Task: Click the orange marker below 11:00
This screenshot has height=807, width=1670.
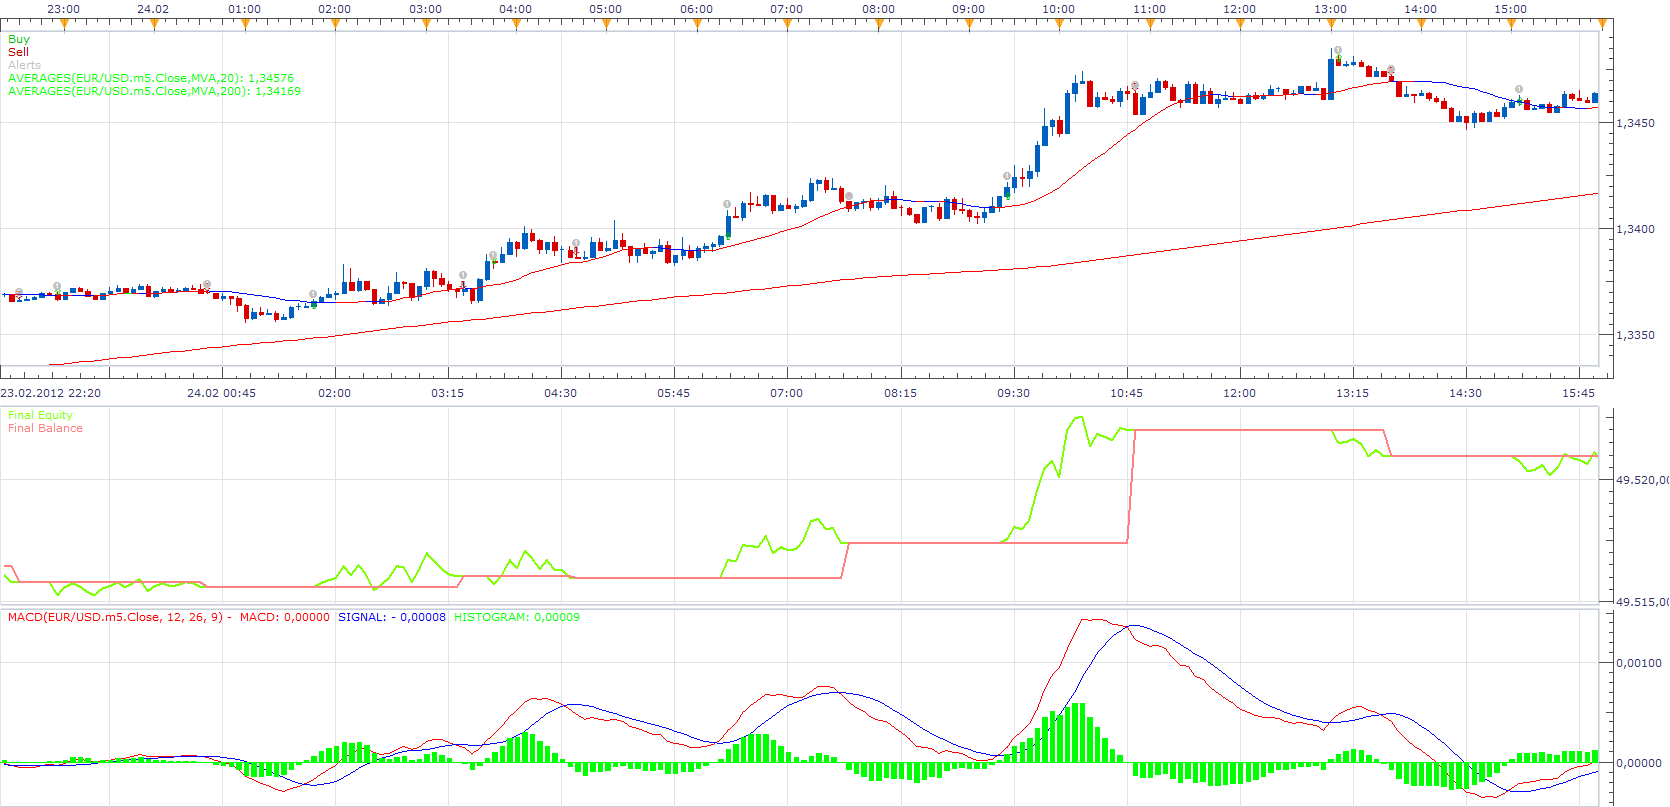Action: 1150,26
